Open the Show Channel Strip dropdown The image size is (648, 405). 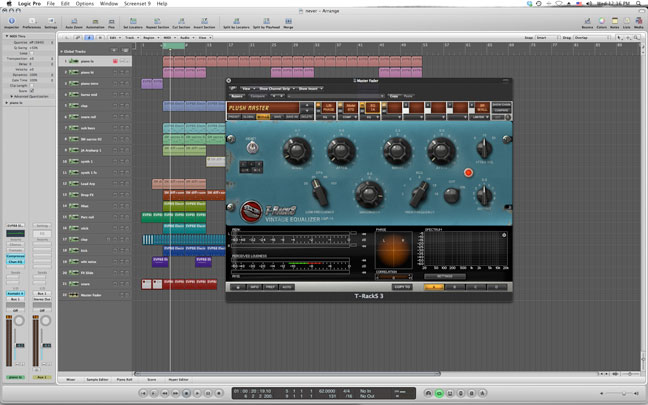(x=276, y=88)
